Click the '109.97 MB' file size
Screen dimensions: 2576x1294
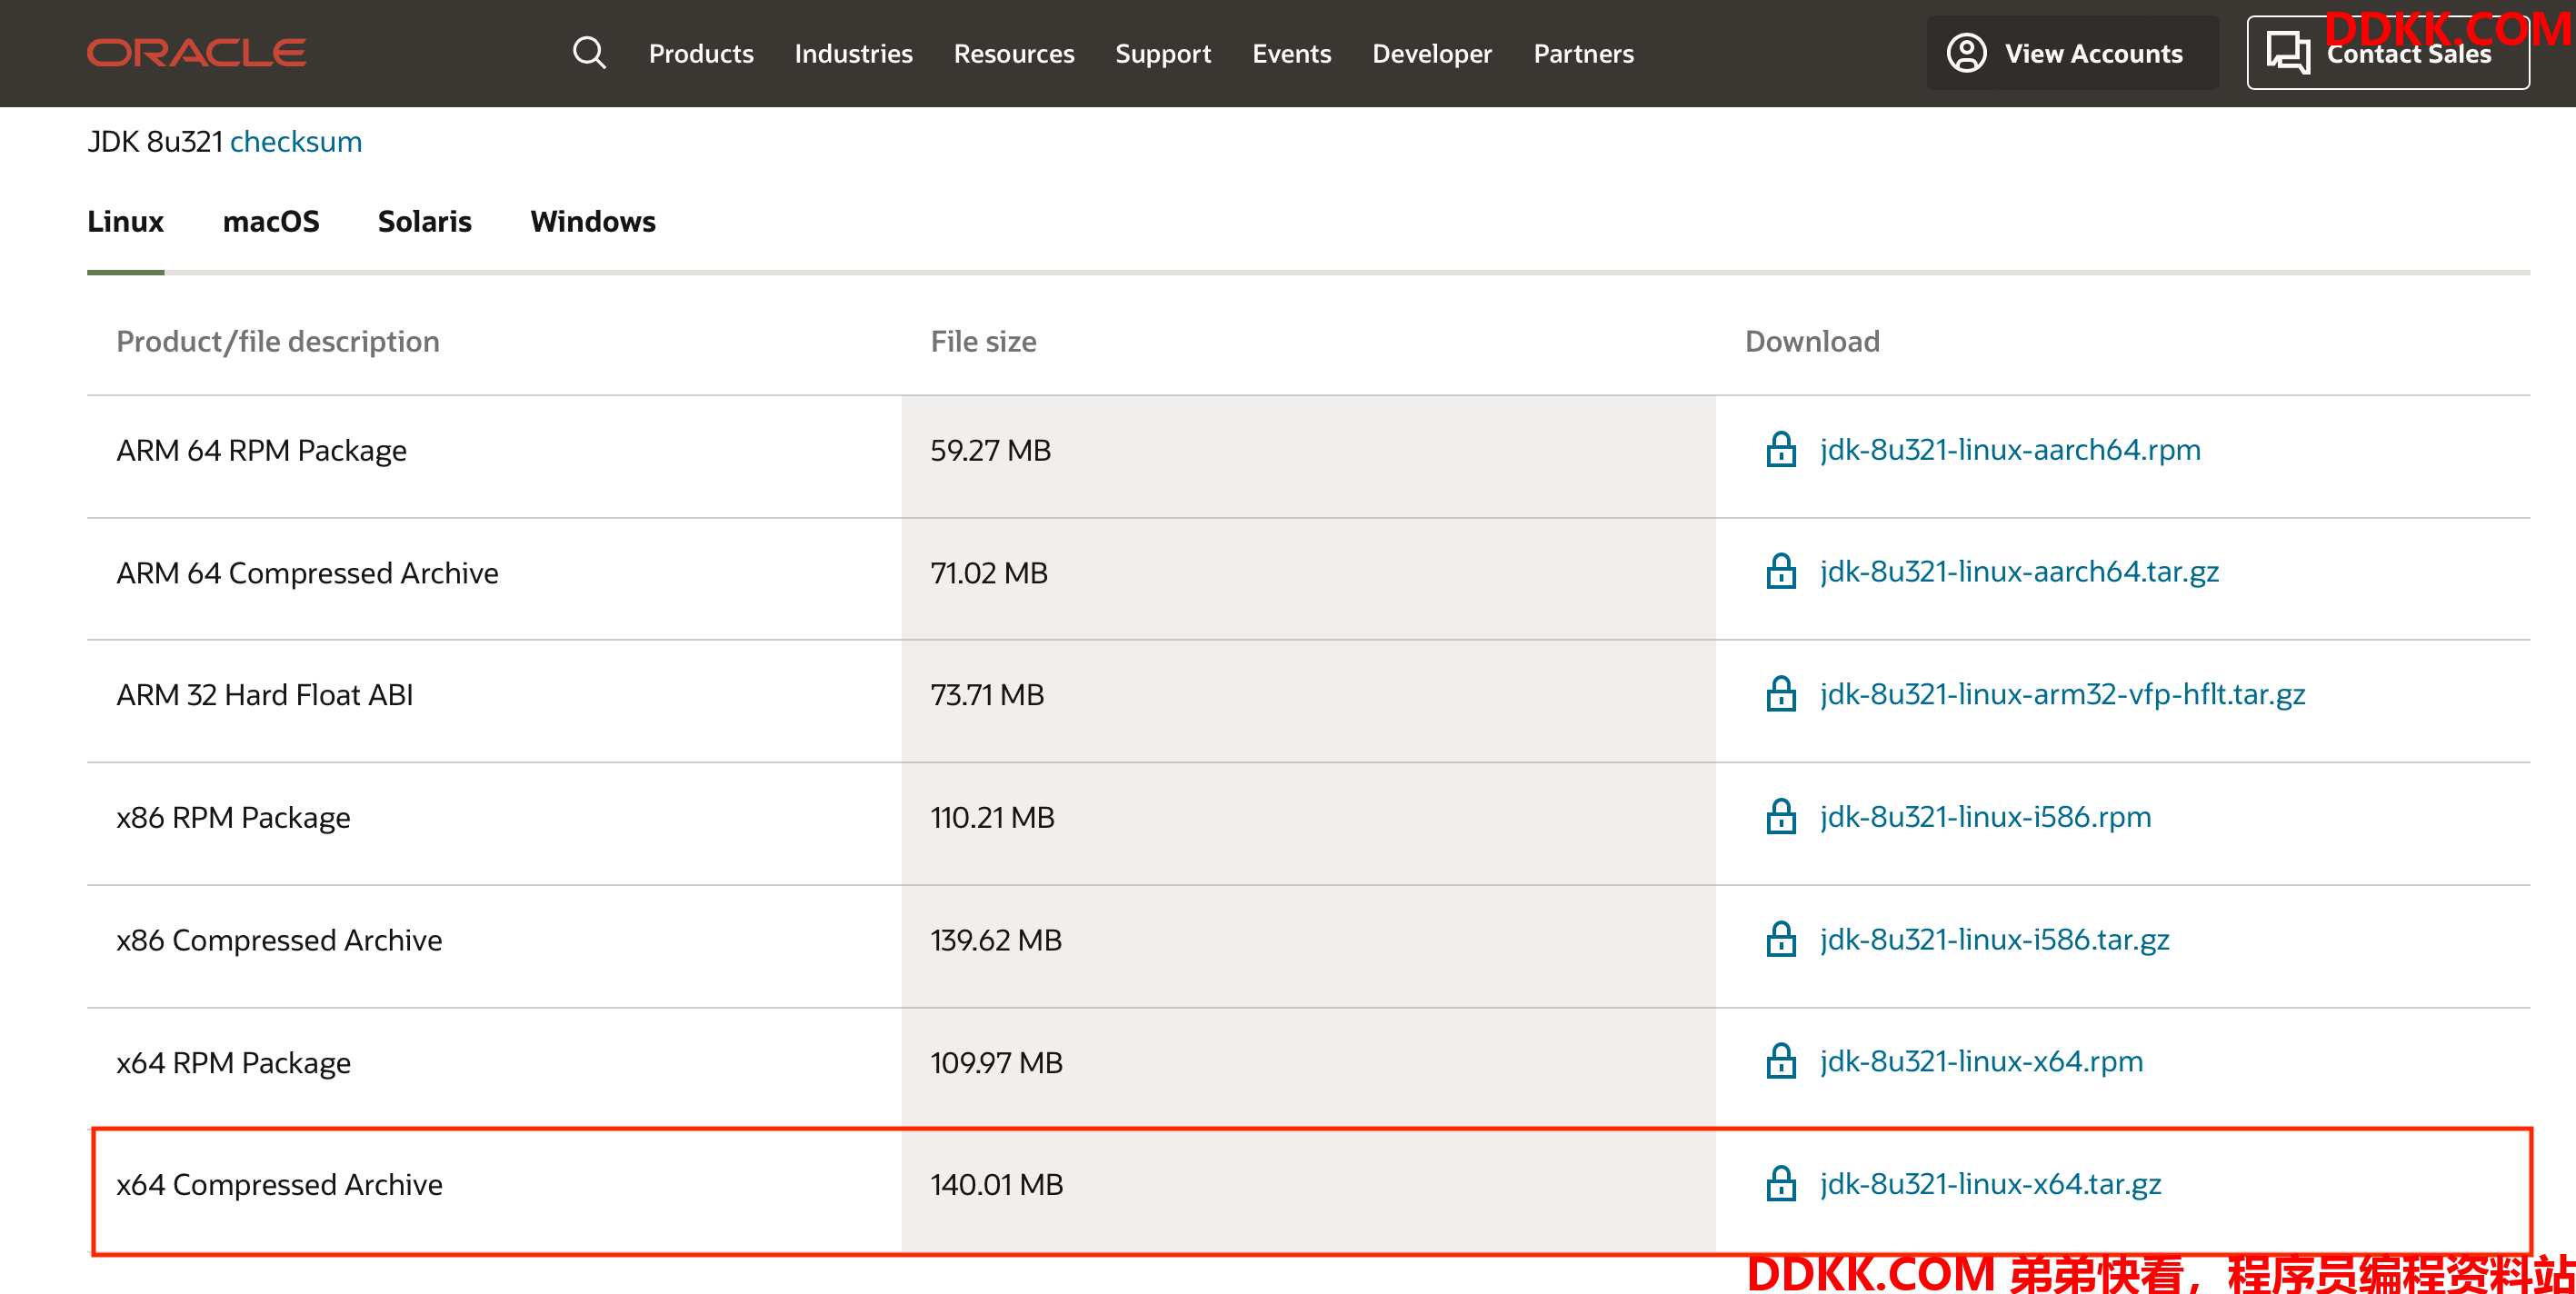(996, 1062)
